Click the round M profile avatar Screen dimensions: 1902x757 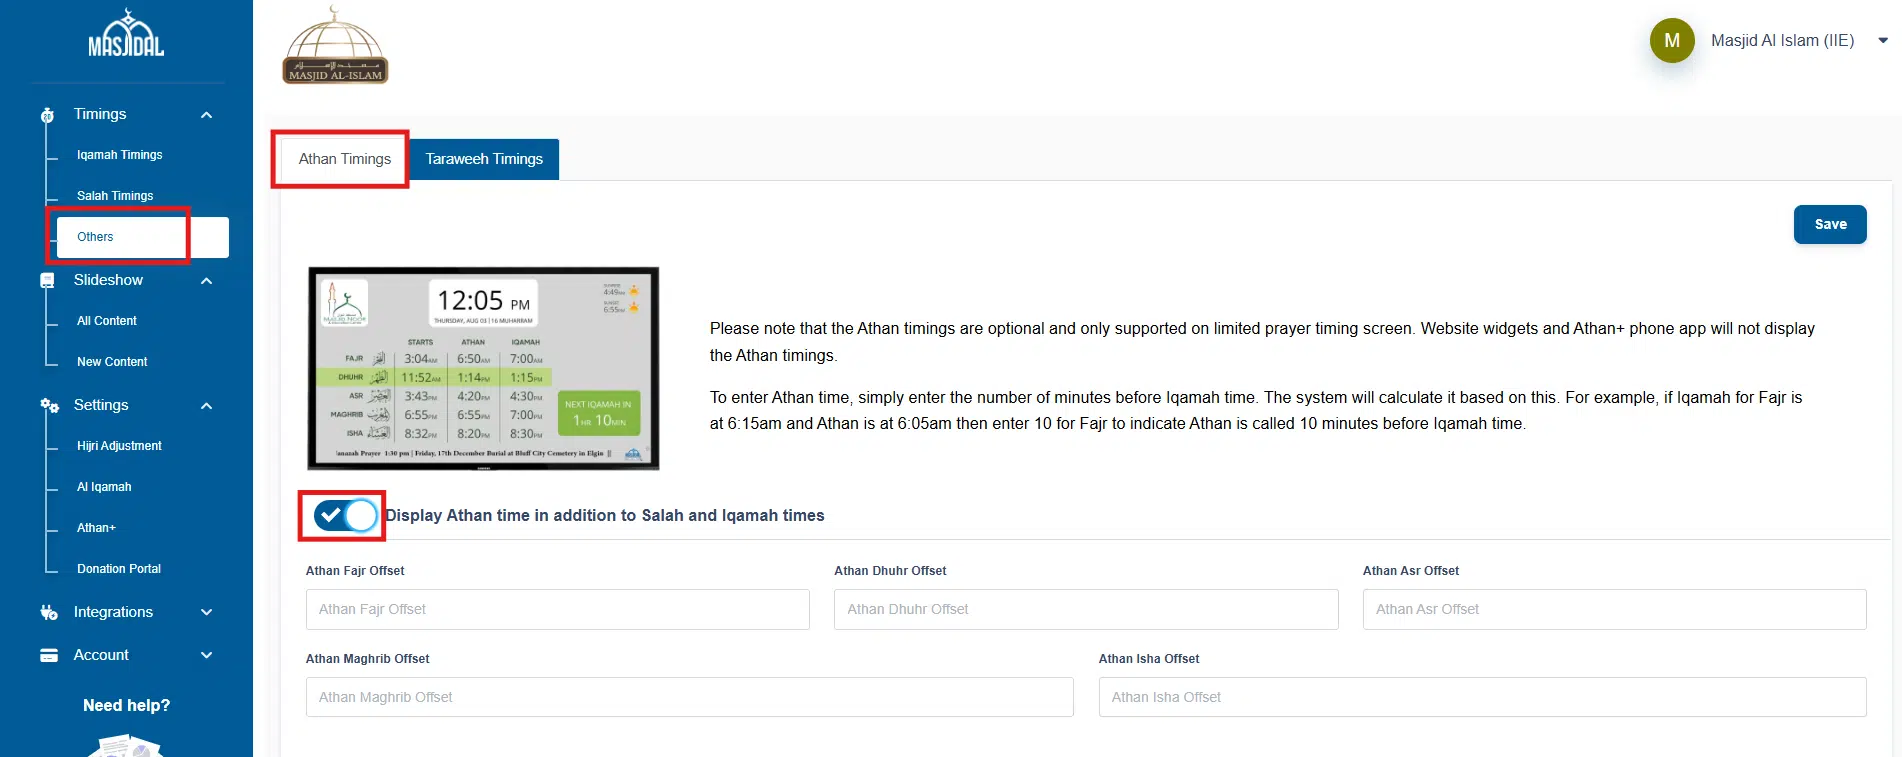(x=1671, y=41)
